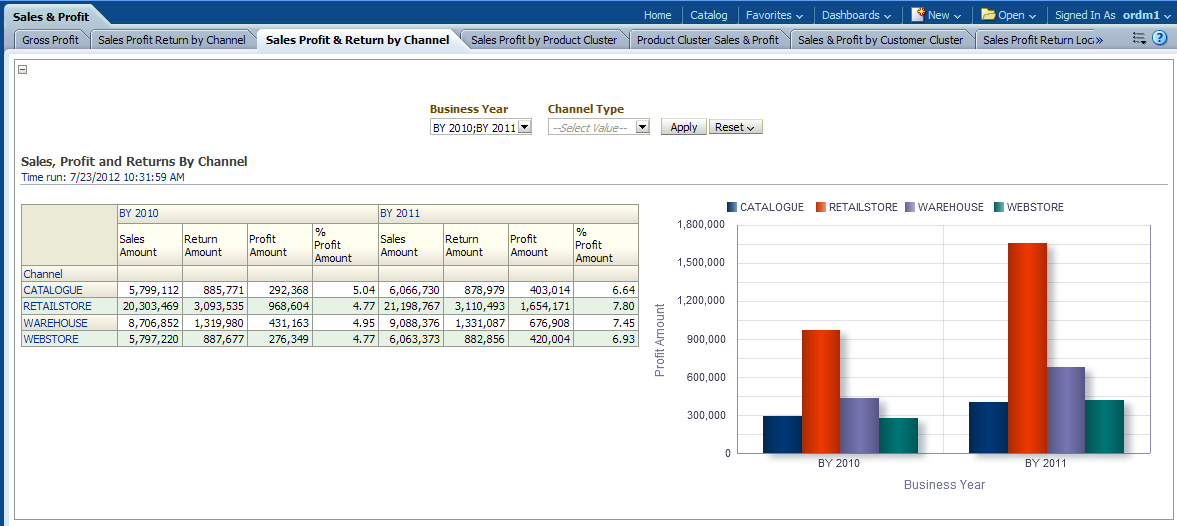Click the New document icon
Screen dimensions: 1177x526
point(917,15)
